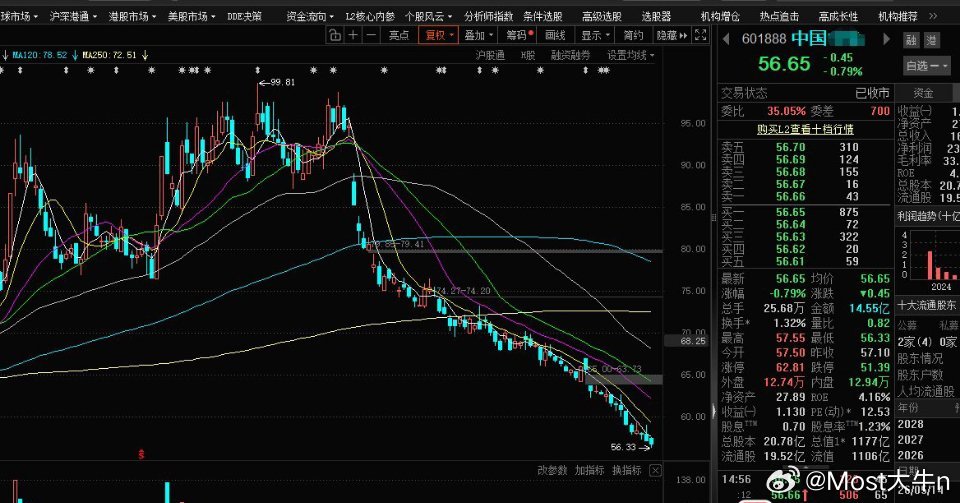Open 机构增仓 menu
The image size is (960, 503).
point(720,17)
